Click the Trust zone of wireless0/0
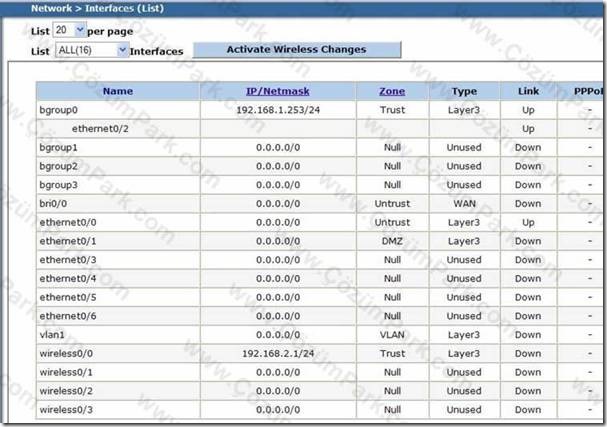 pos(392,353)
